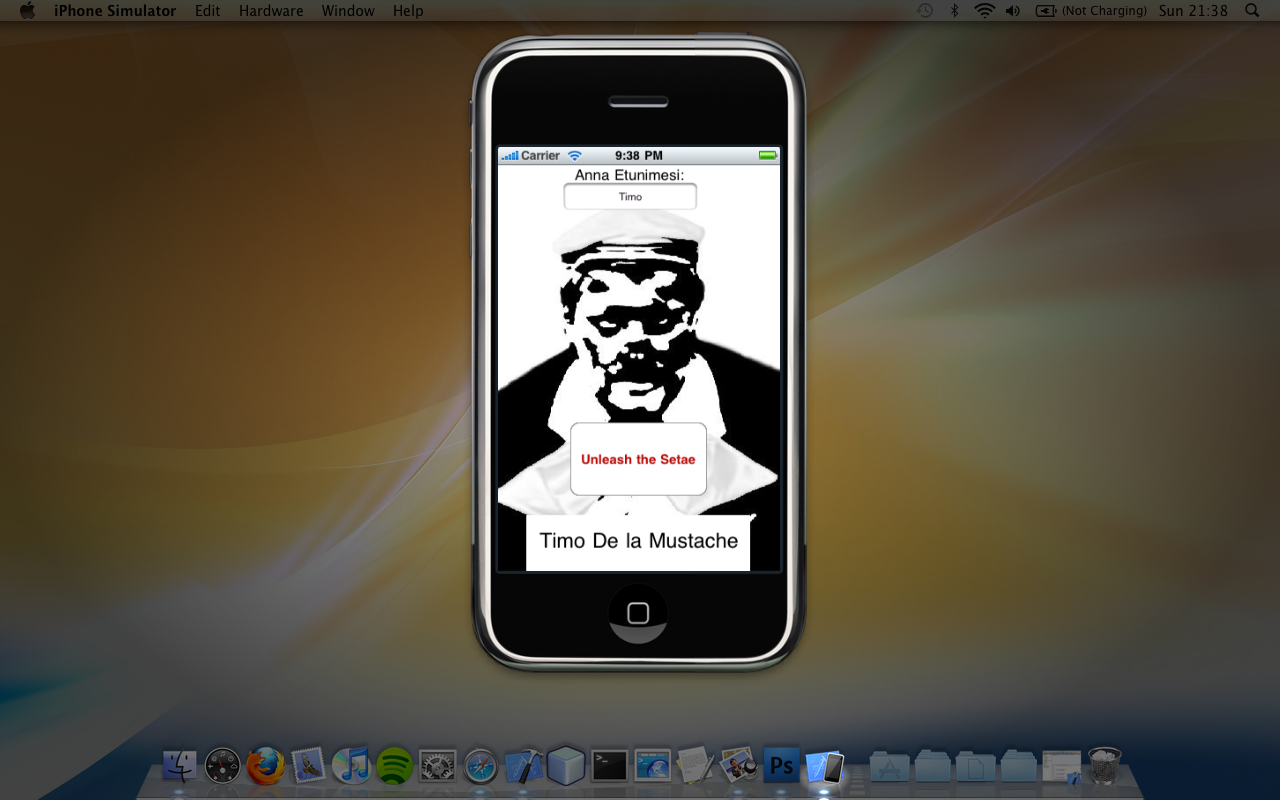Open the Edit menu

pos(208,11)
